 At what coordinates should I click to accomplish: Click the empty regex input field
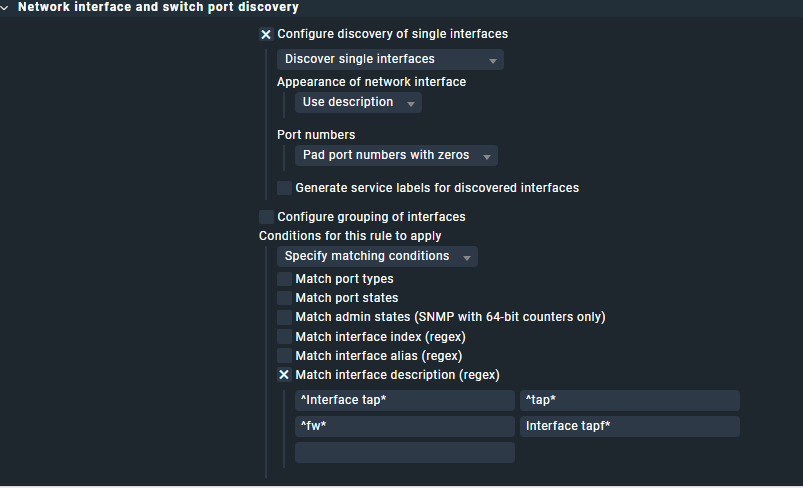[x=405, y=453]
